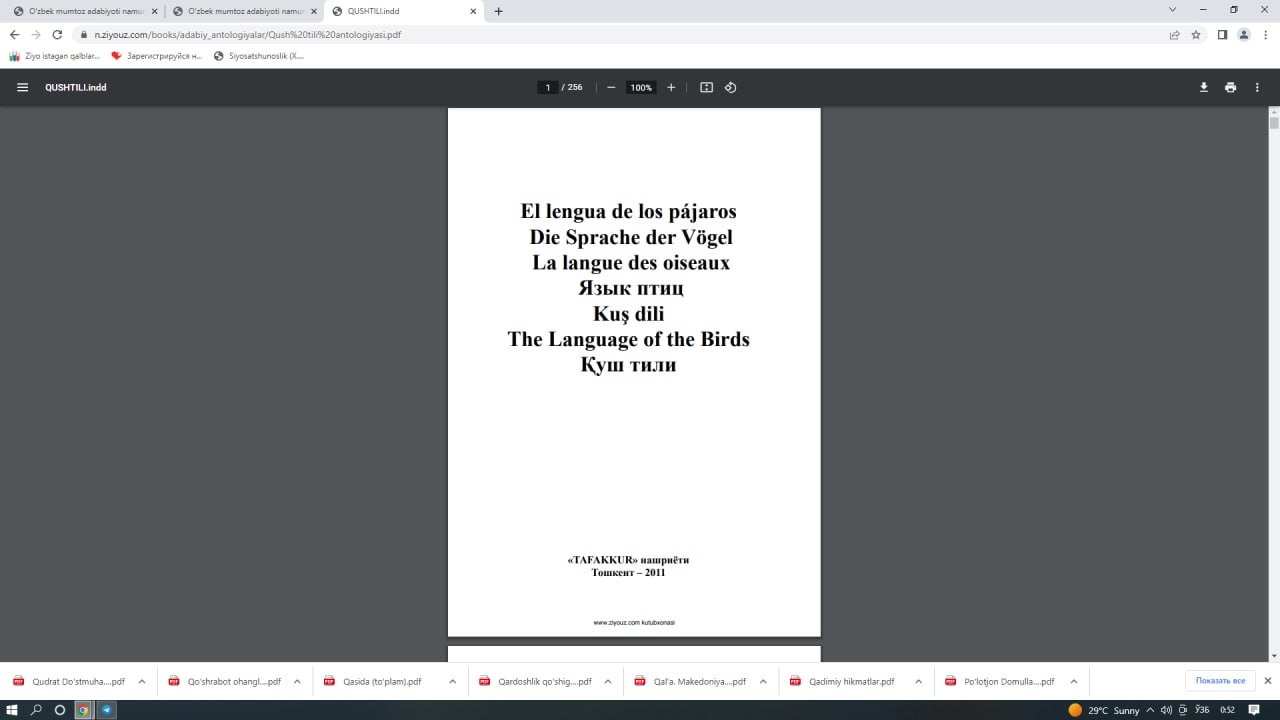Expand options for Qadimiy hikmatlar.pdf download

918,681
